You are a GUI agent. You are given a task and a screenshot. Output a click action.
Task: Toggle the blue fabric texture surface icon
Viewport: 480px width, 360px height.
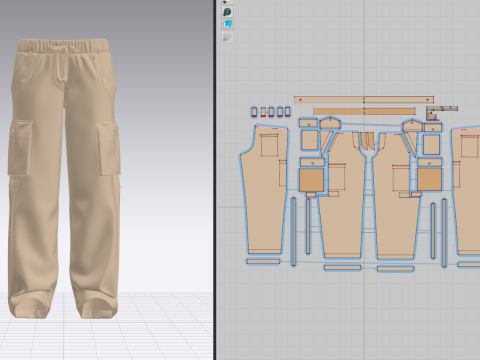(x=227, y=24)
